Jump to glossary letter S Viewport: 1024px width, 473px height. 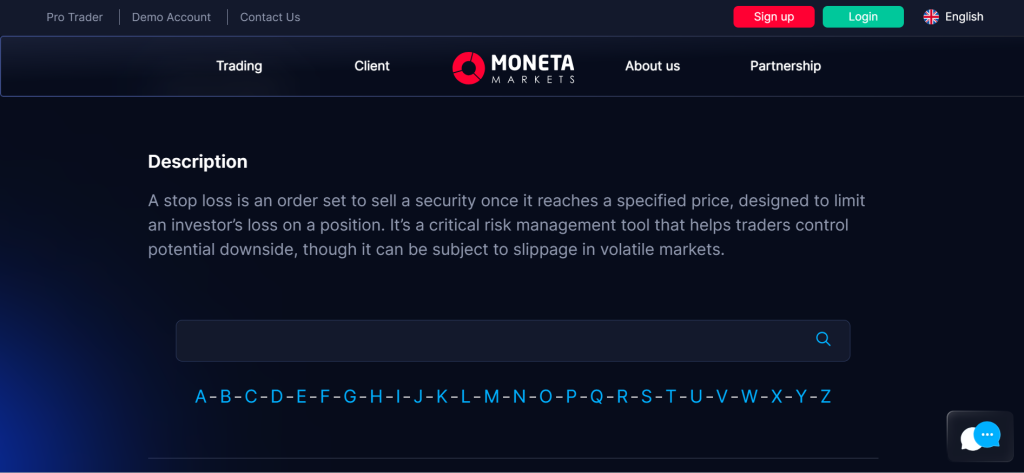coord(646,397)
